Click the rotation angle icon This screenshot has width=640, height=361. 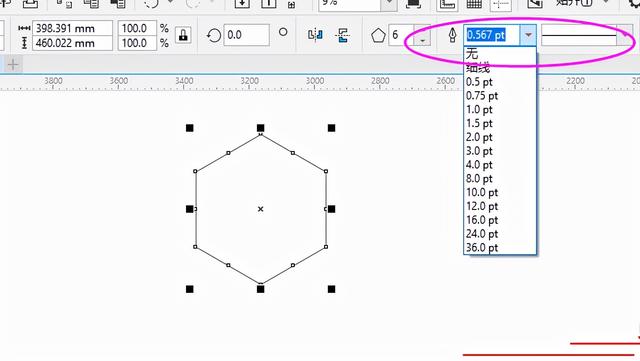pos(213,36)
